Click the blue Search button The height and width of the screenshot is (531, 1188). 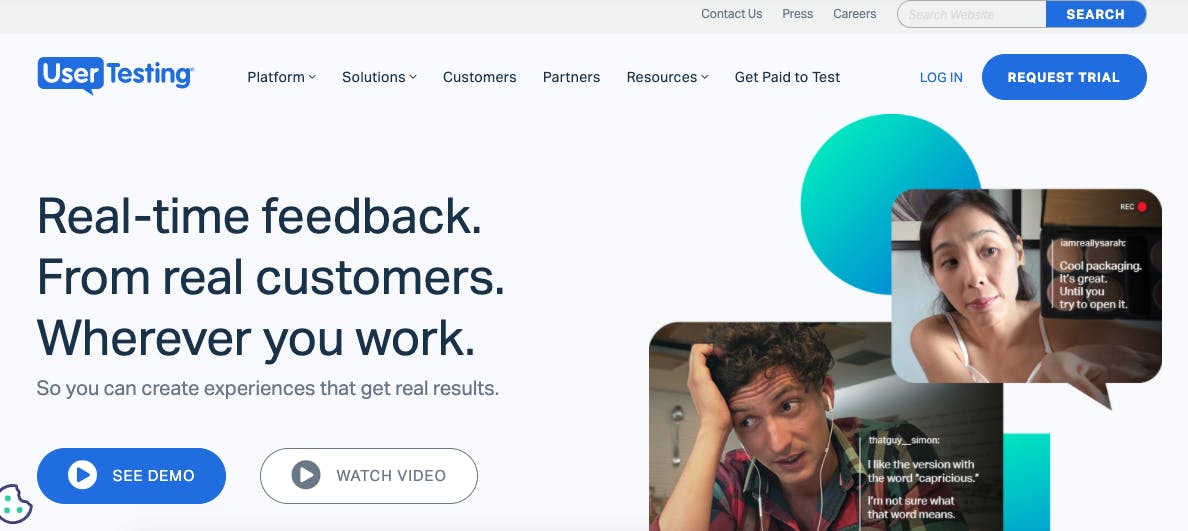coord(1096,14)
